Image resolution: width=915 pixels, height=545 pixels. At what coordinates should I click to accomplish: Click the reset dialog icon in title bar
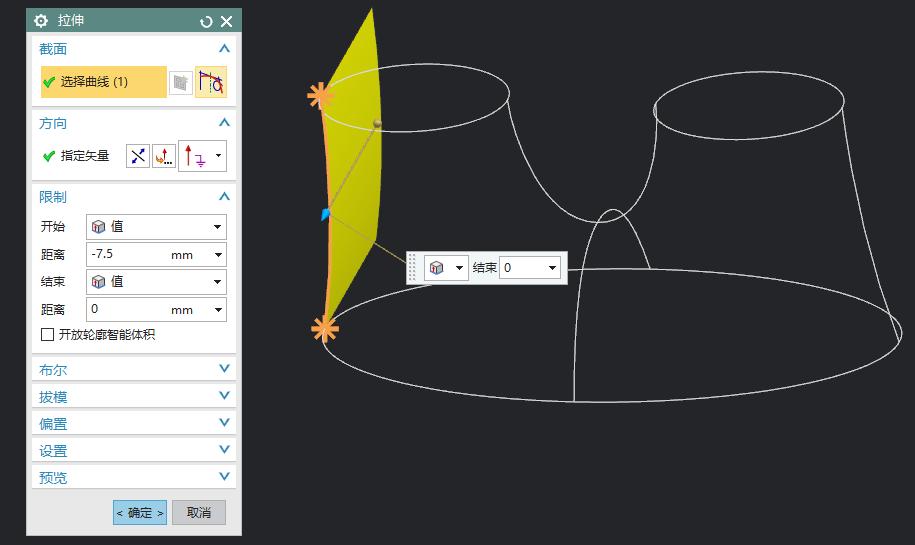tap(207, 21)
